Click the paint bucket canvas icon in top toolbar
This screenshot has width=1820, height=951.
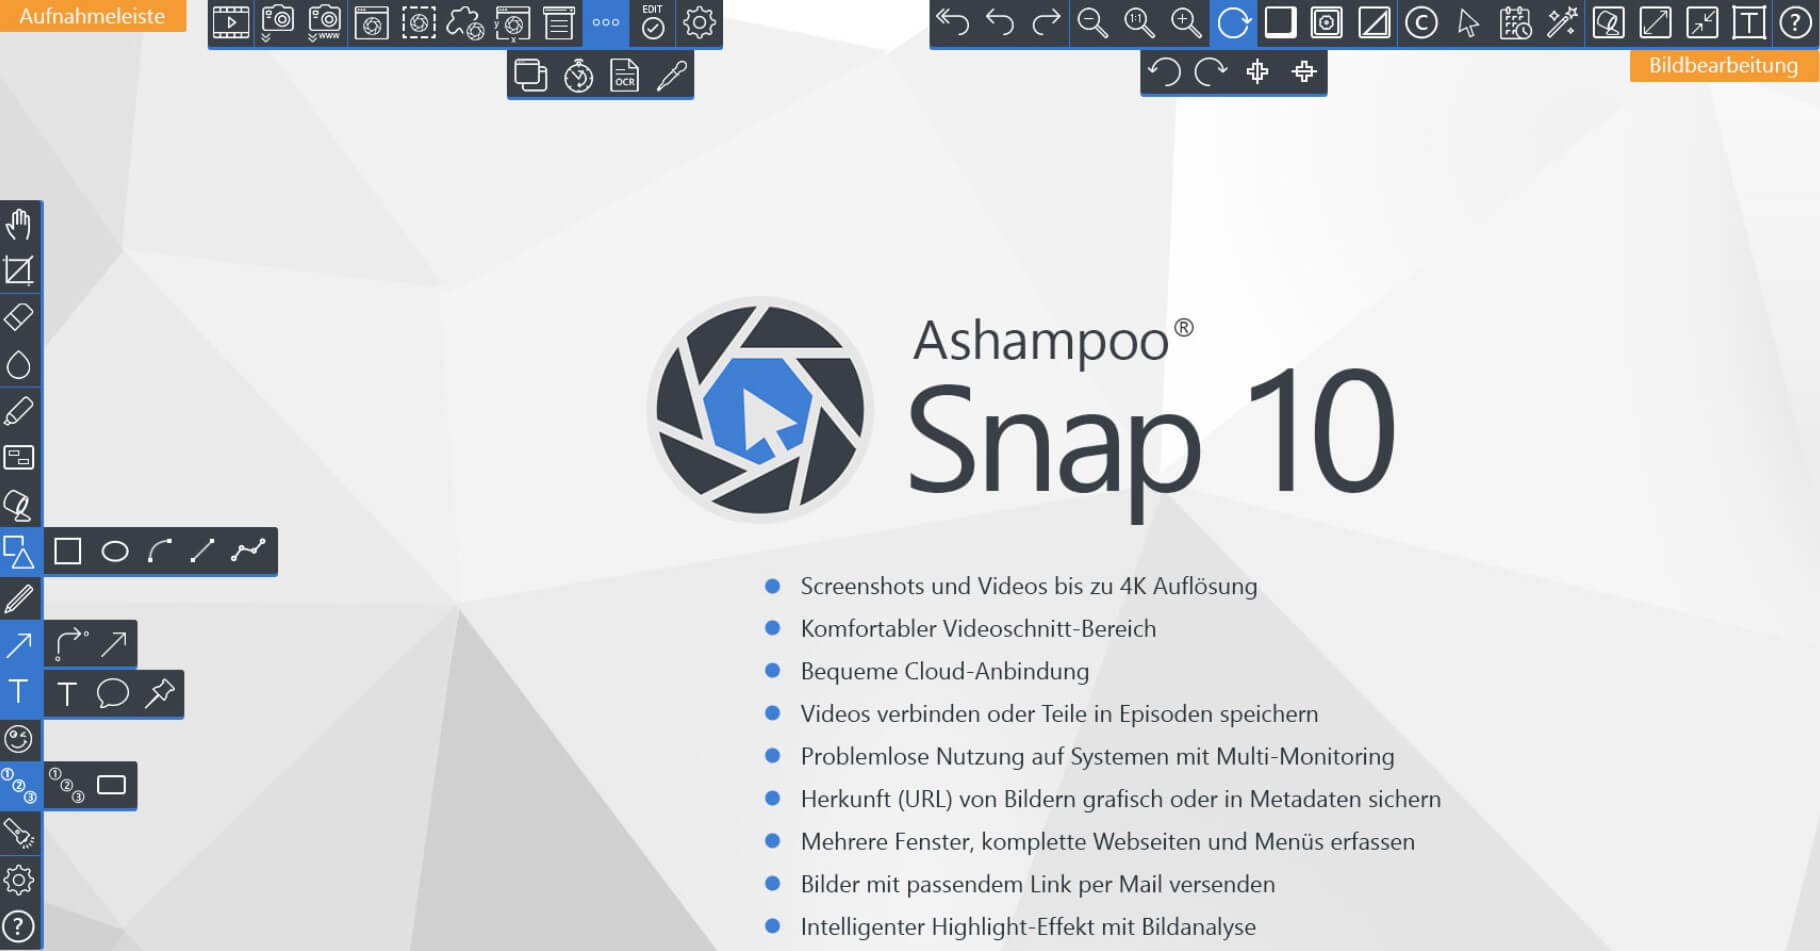point(1608,22)
